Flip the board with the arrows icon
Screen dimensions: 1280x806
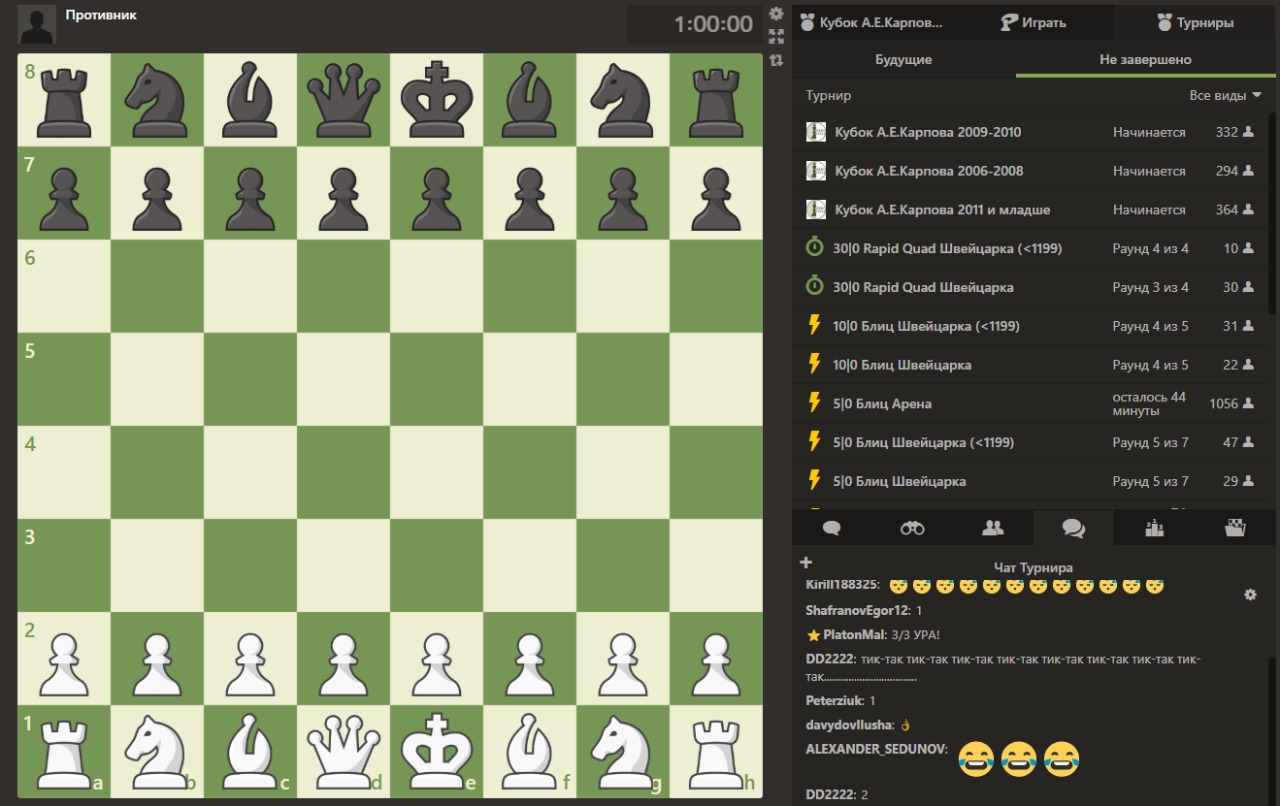pos(776,60)
